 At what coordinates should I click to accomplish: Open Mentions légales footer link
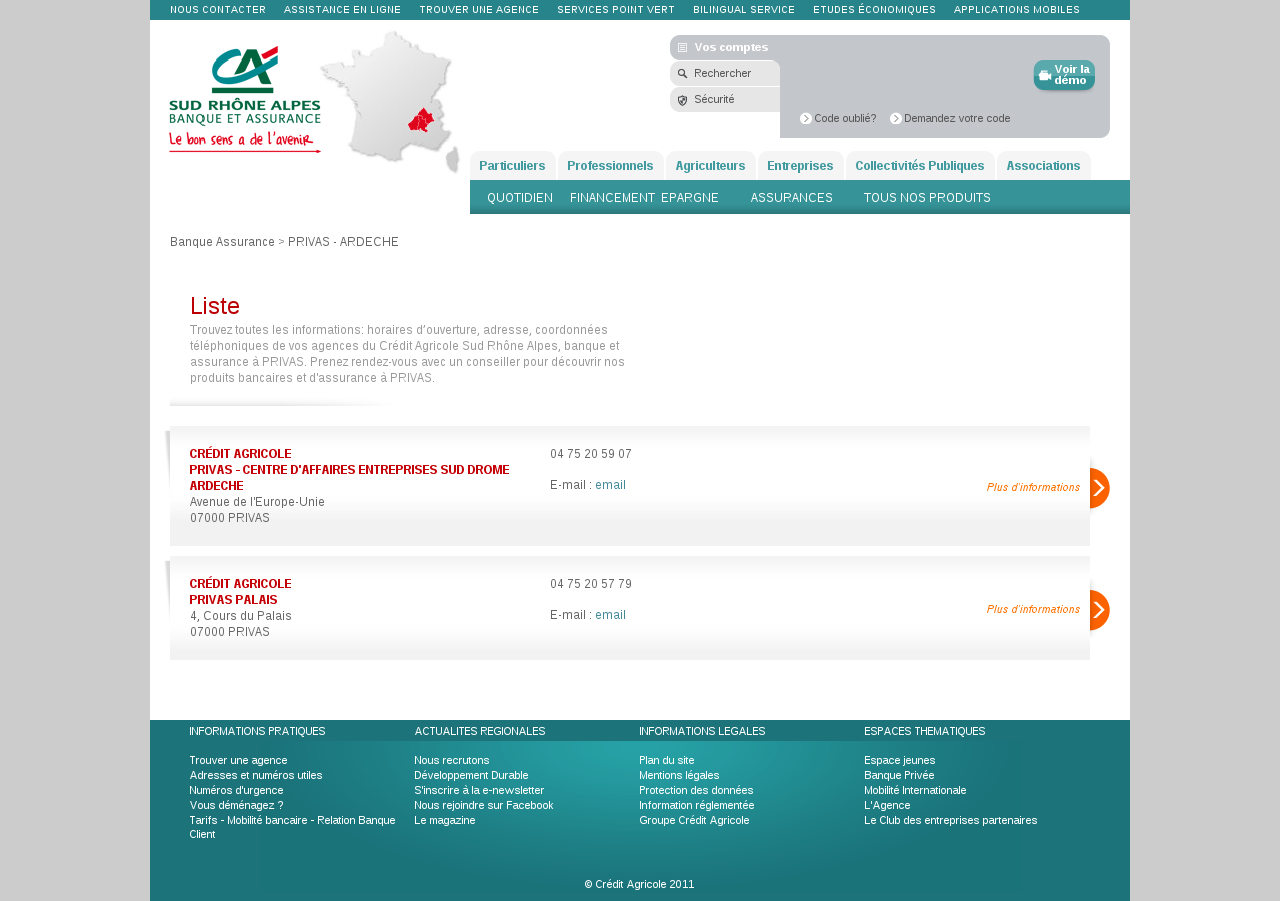(679, 775)
